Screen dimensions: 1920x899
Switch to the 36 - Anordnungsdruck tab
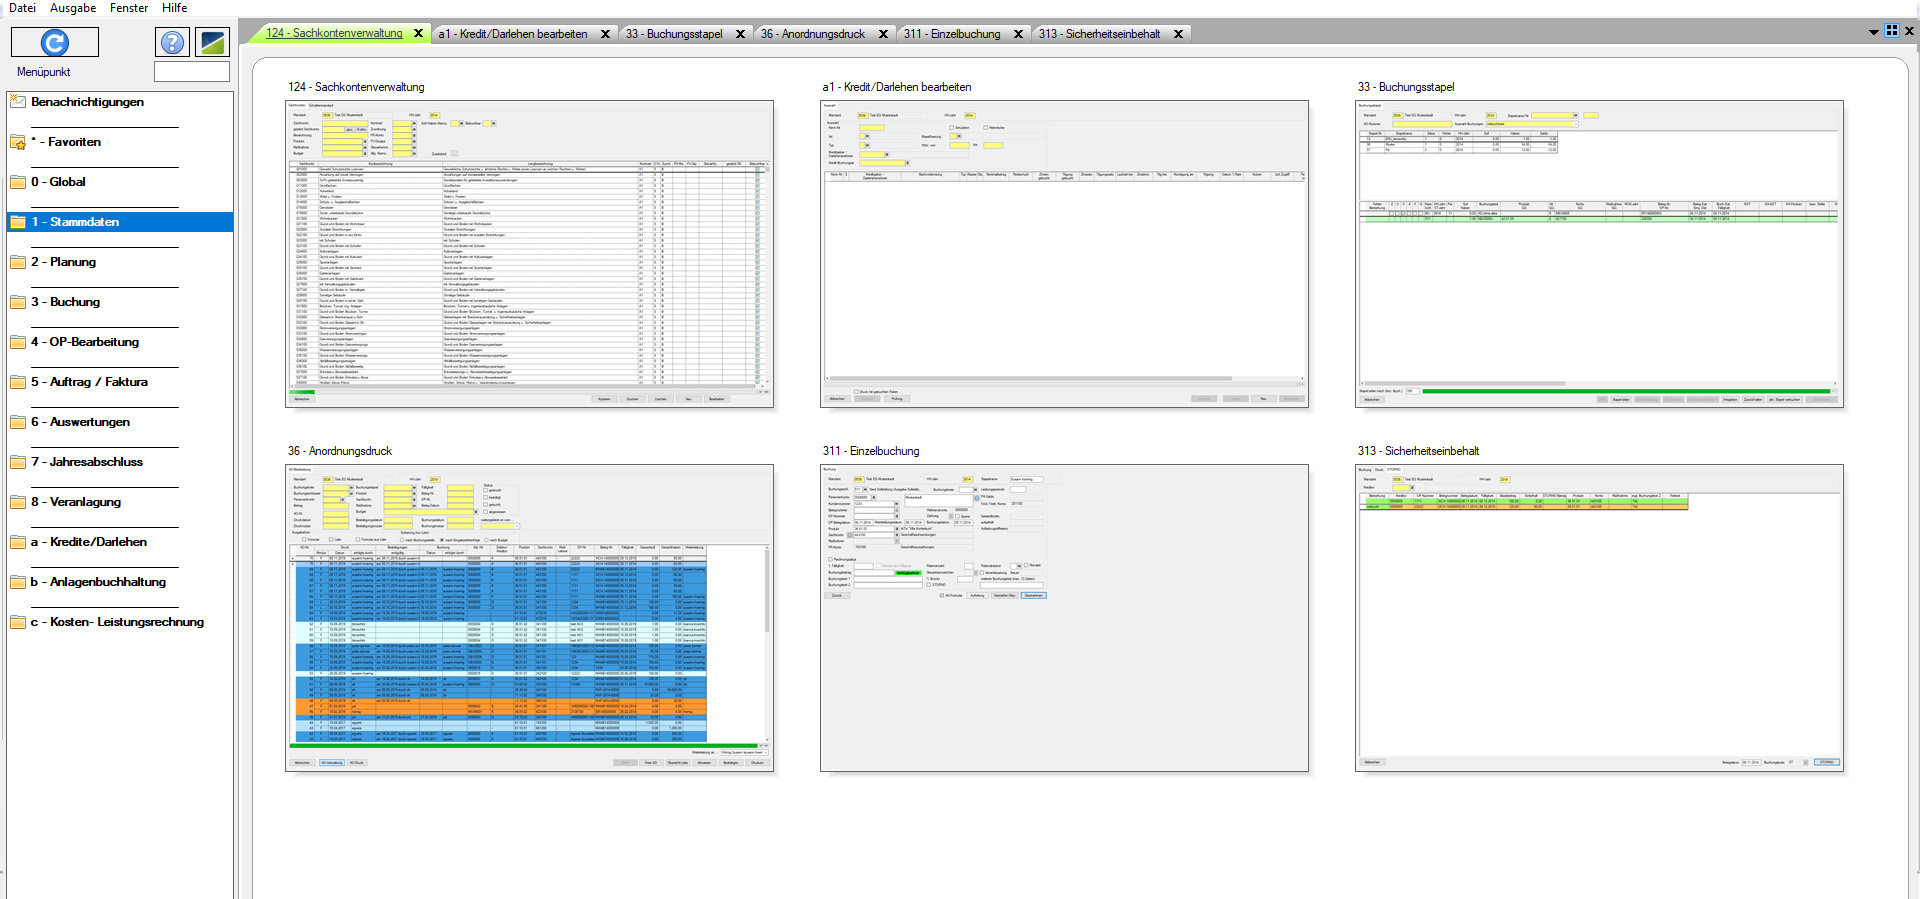point(812,34)
